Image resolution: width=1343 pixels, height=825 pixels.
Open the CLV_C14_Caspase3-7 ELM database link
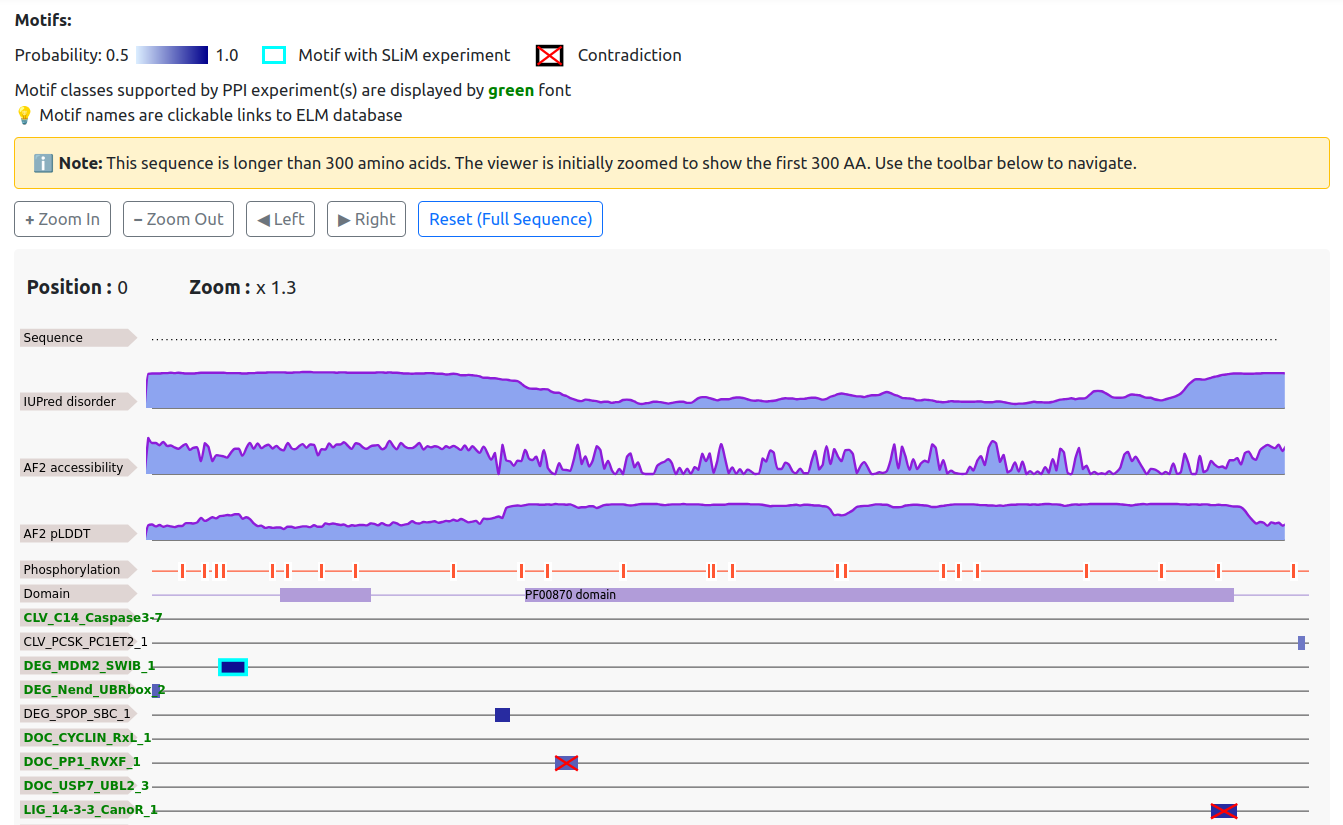pos(92,617)
